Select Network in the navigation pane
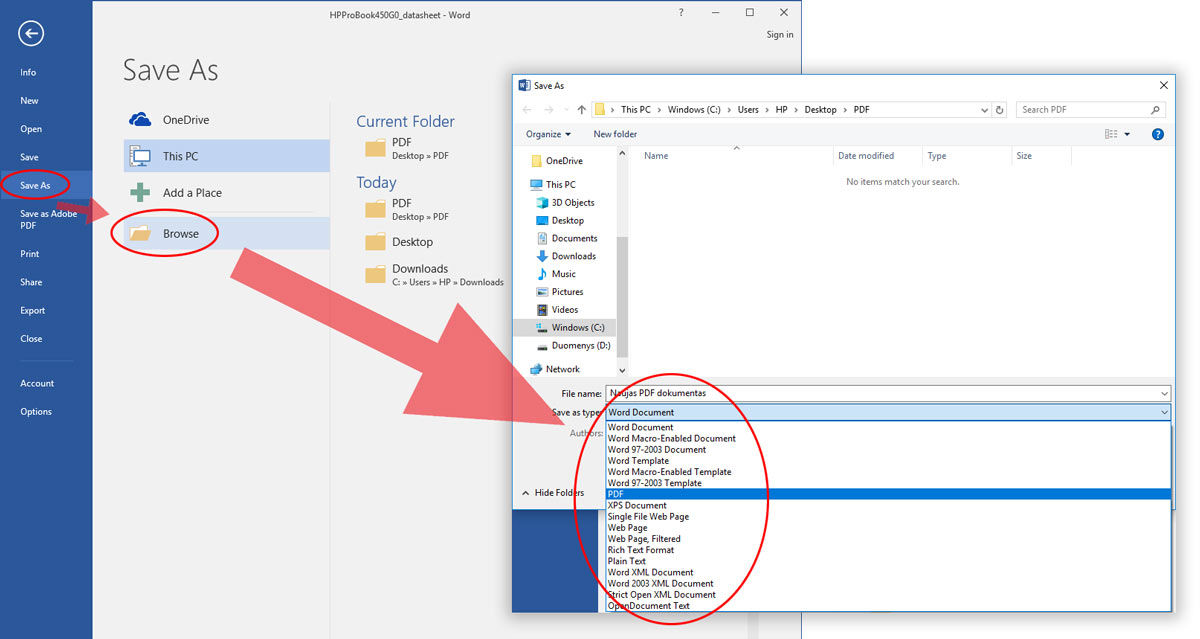This screenshot has height=639, width=1200. coord(555,369)
